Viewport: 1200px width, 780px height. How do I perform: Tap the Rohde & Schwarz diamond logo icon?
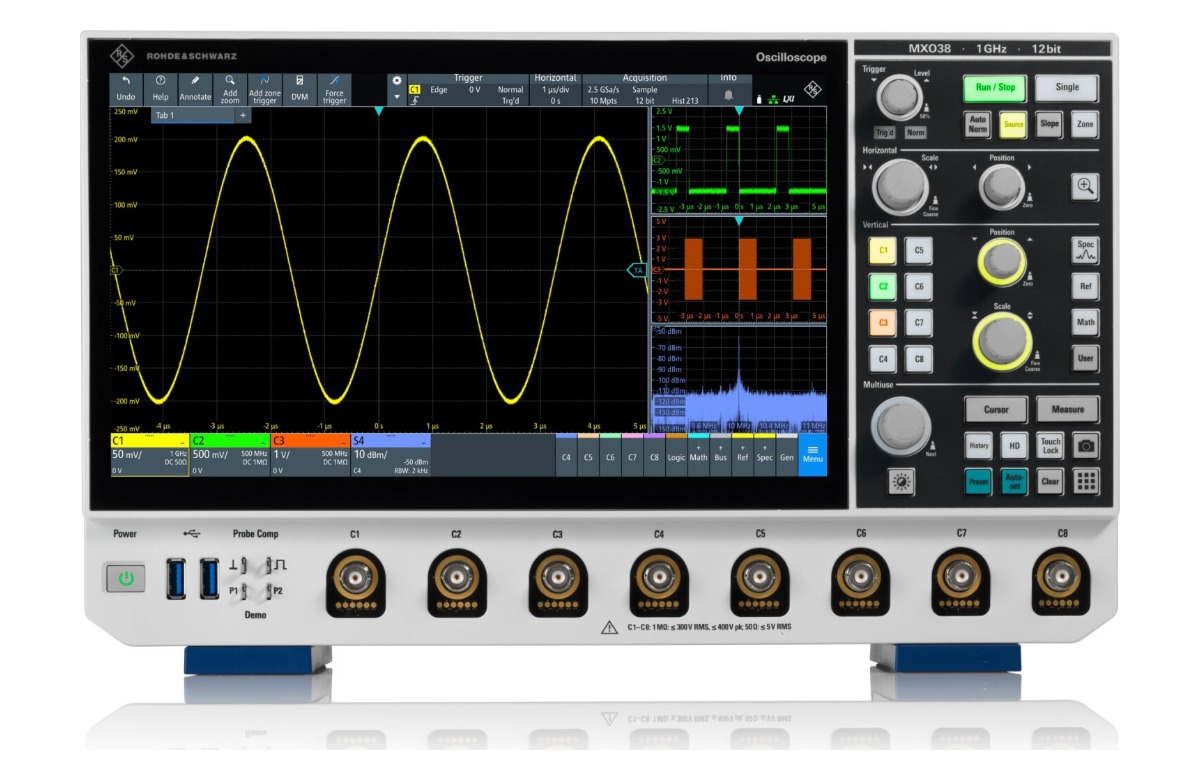(813, 89)
